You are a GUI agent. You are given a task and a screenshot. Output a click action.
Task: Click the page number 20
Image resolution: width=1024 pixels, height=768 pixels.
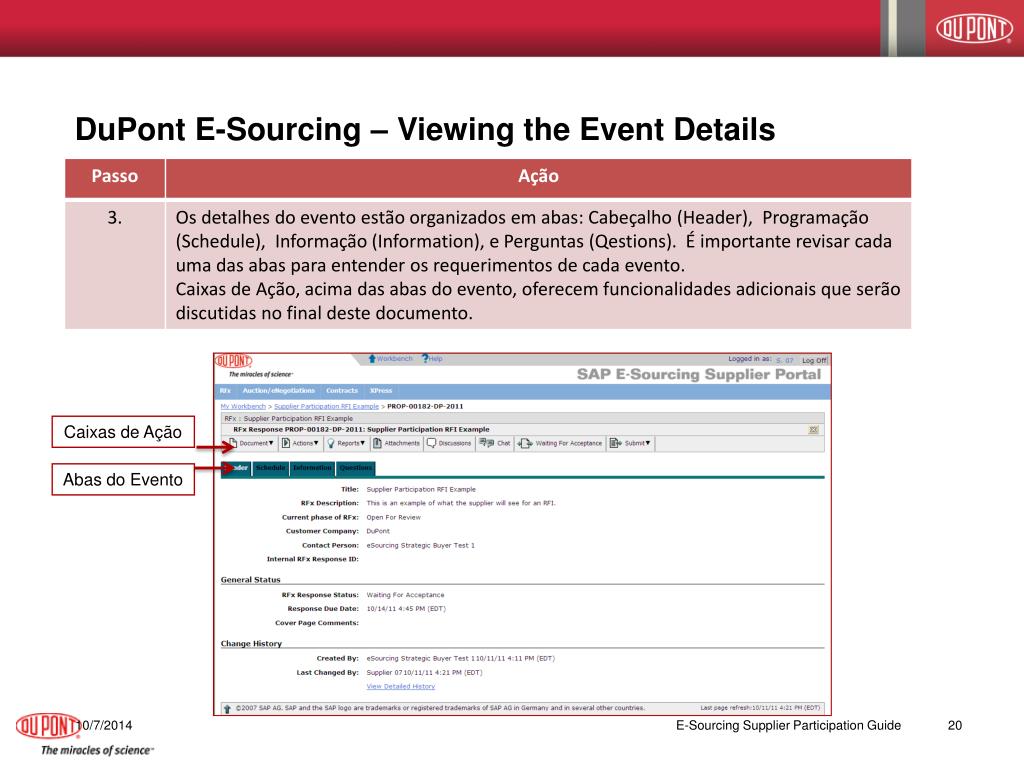point(955,726)
